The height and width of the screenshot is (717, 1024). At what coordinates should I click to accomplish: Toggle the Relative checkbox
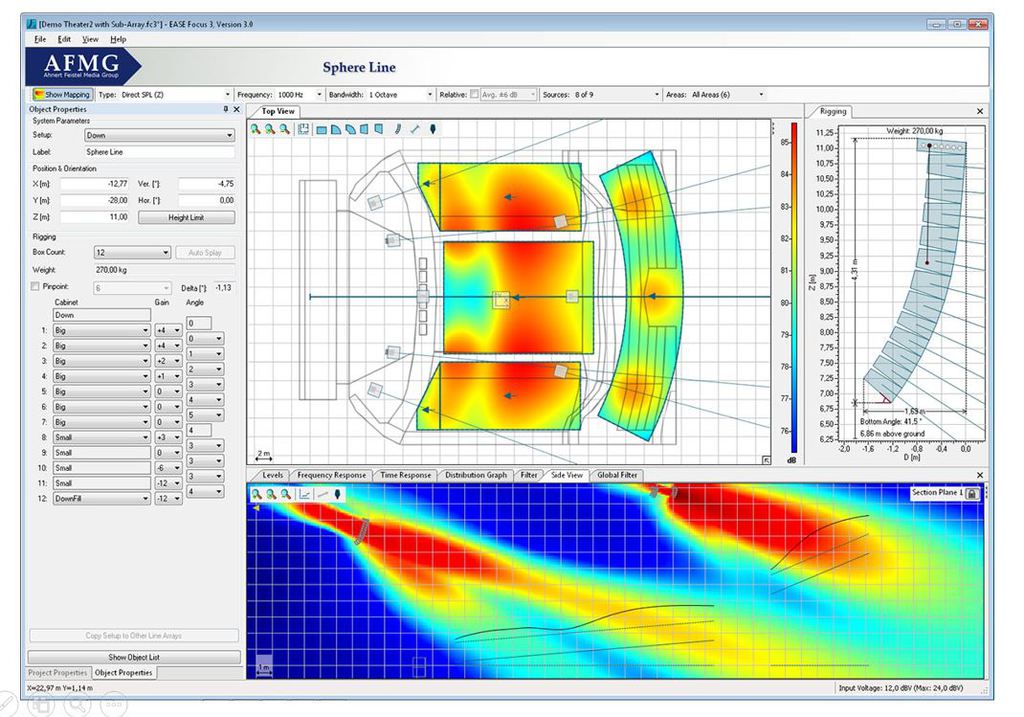click(474, 94)
